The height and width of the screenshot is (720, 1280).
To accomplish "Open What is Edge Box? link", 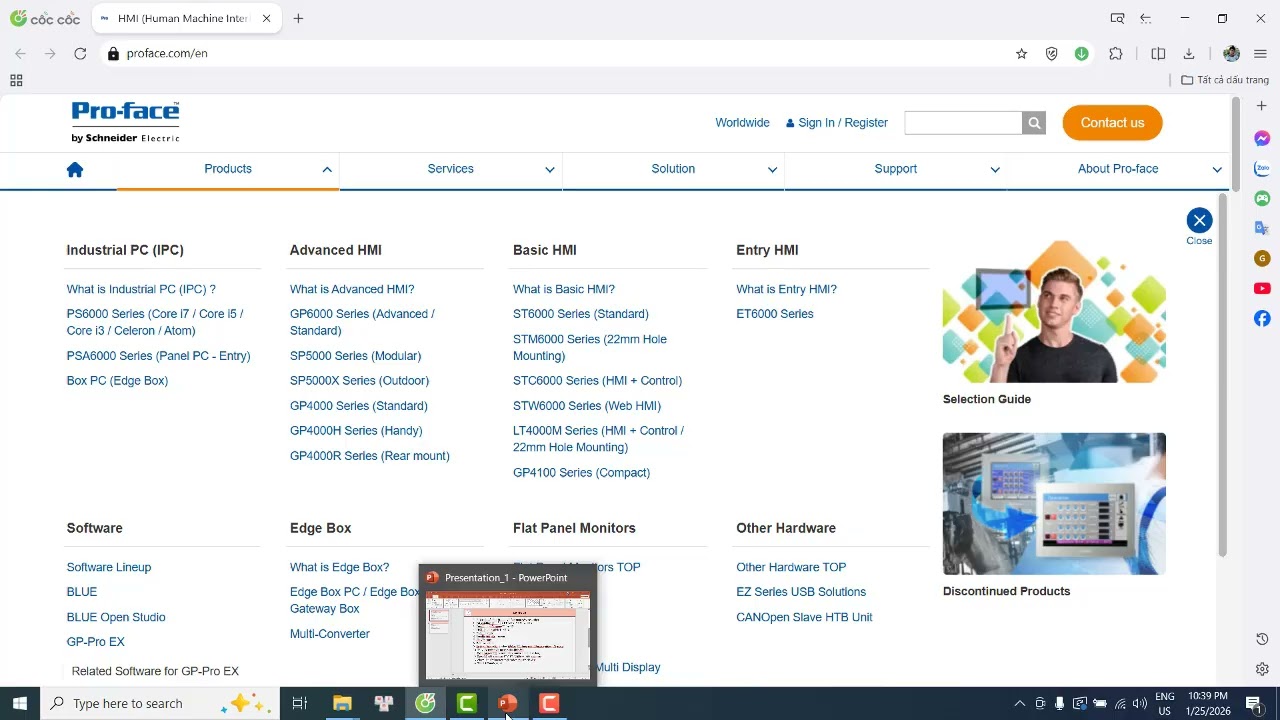I will click(339, 567).
